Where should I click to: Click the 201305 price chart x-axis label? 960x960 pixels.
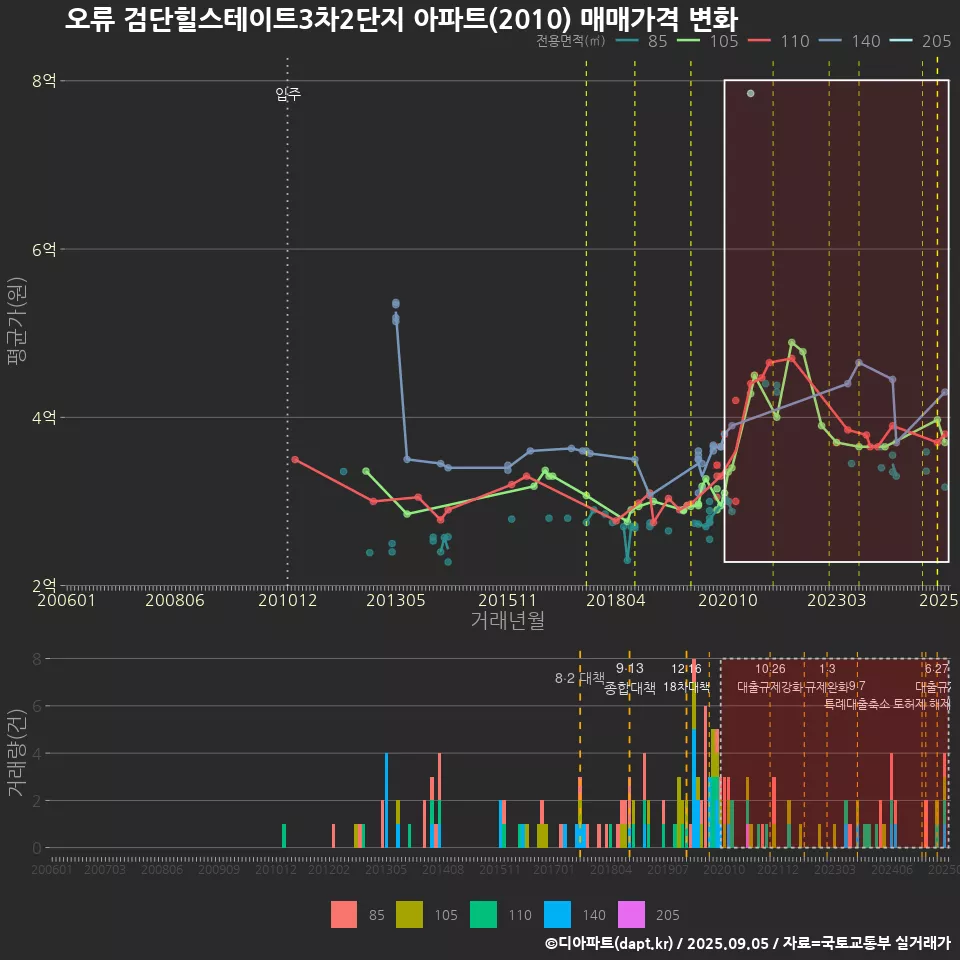396,600
